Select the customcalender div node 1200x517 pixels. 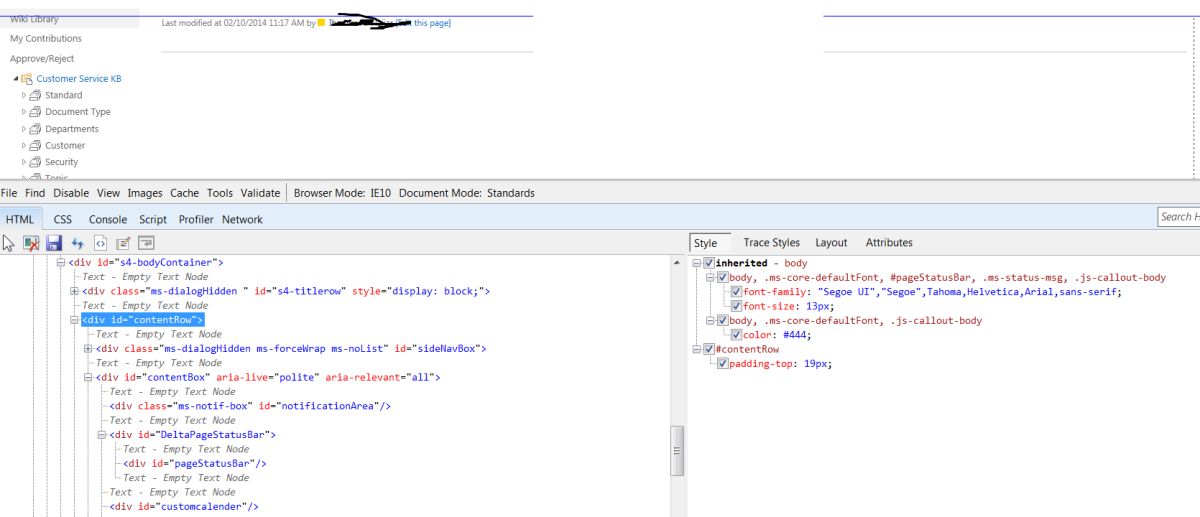(x=184, y=507)
